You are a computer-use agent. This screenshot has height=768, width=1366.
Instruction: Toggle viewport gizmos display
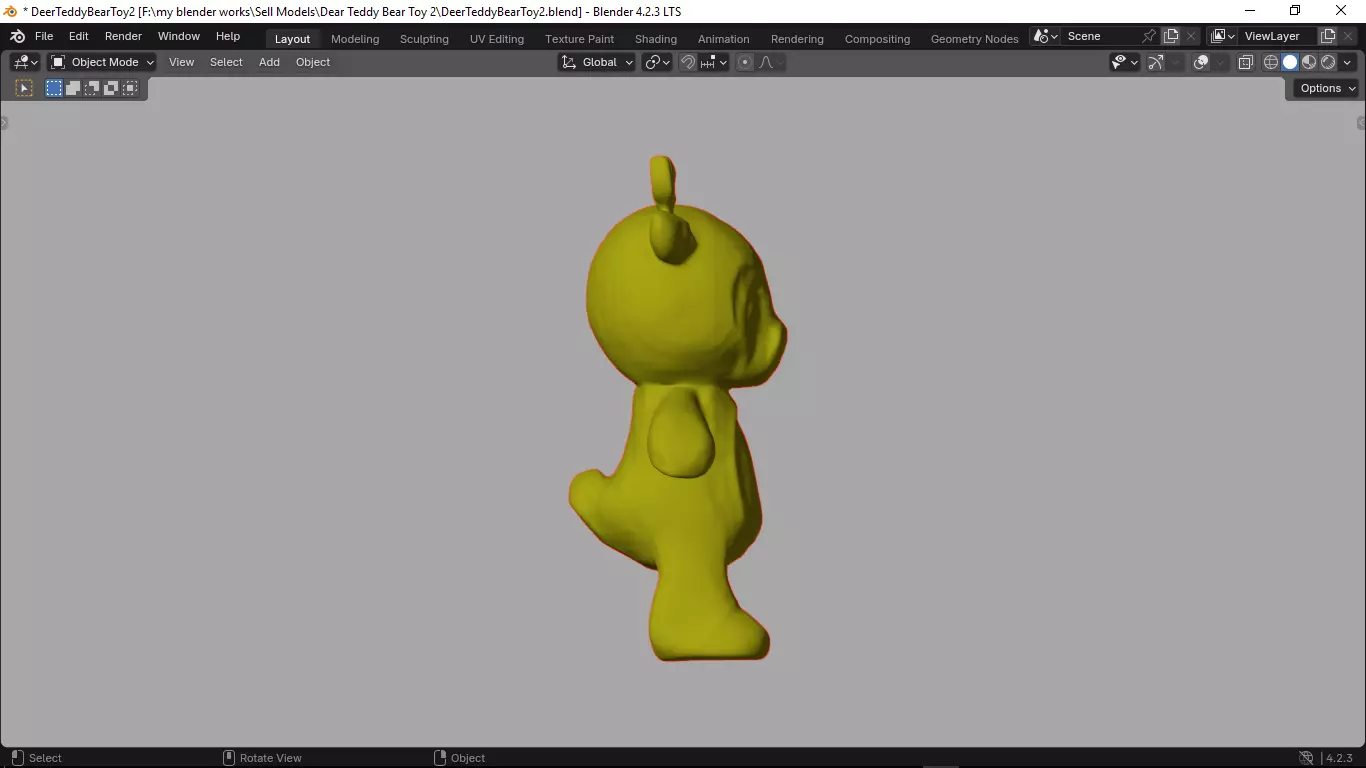(1156, 62)
